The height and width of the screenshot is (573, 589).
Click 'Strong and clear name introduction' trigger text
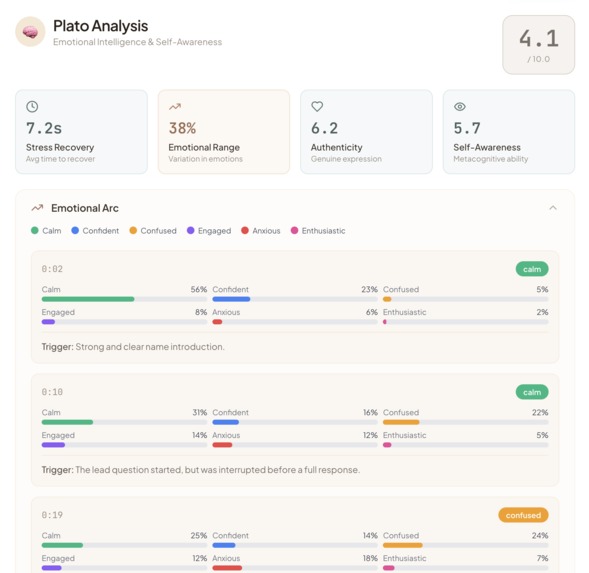(x=150, y=347)
